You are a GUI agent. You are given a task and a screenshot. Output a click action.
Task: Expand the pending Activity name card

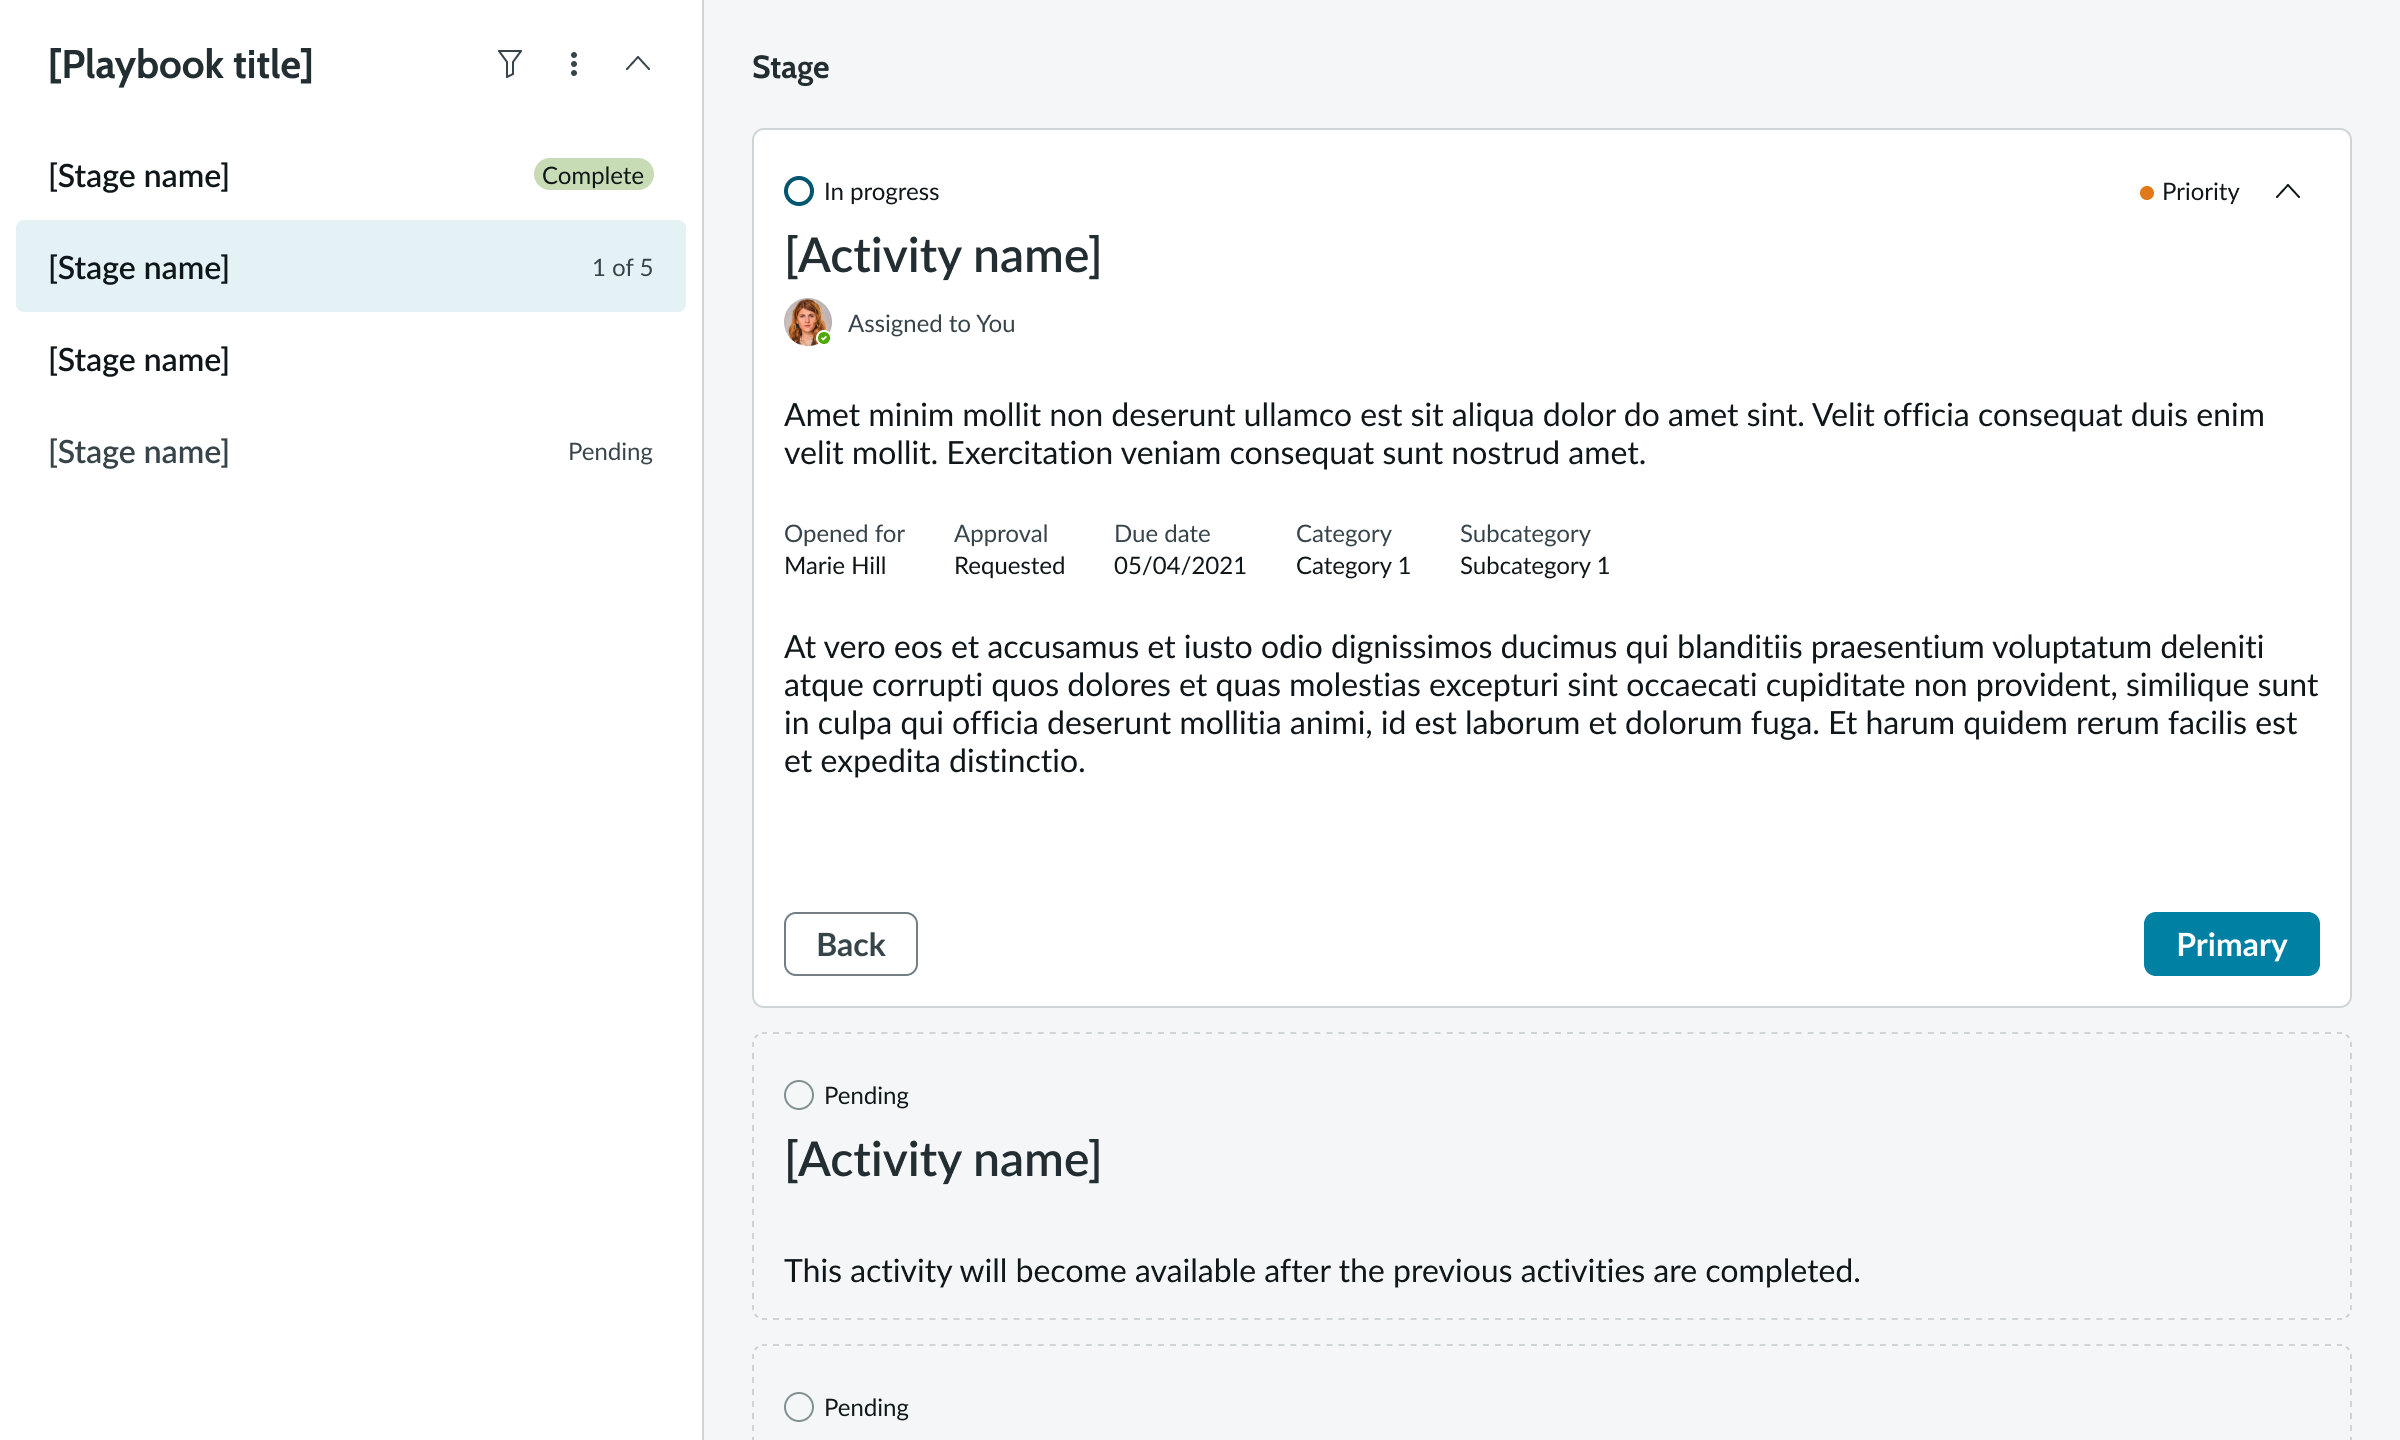[942, 1159]
